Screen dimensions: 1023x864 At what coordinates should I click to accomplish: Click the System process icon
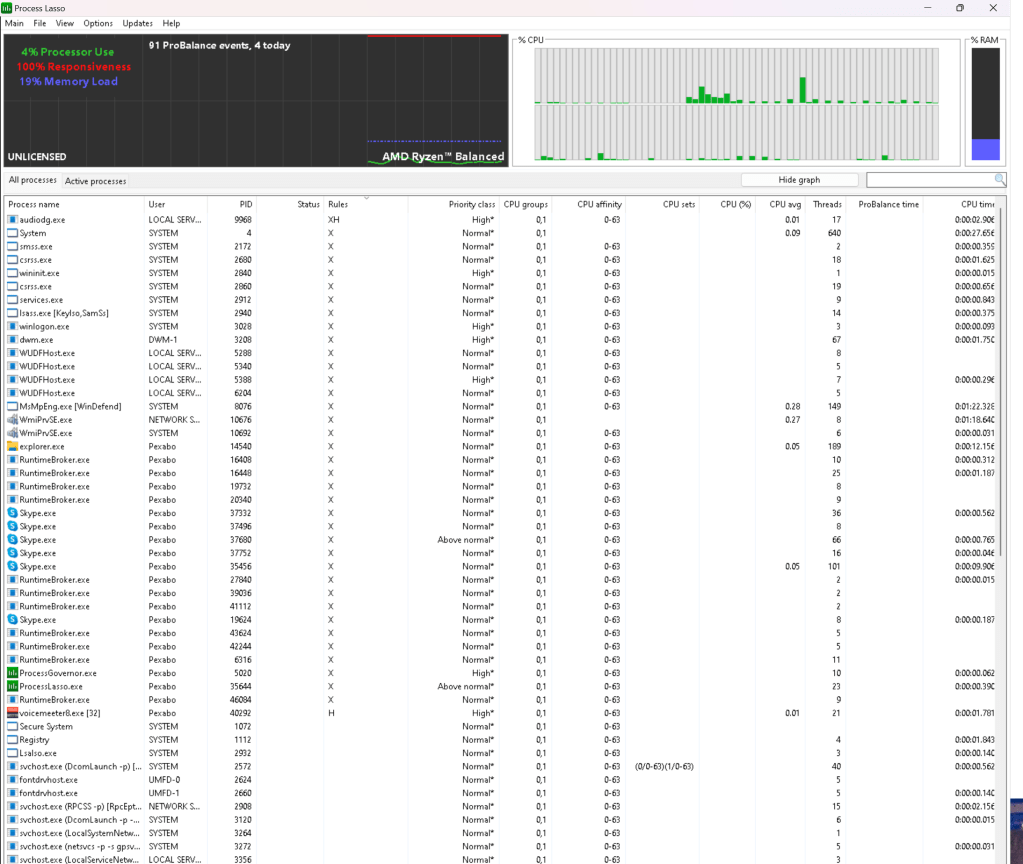[x=12, y=233]
